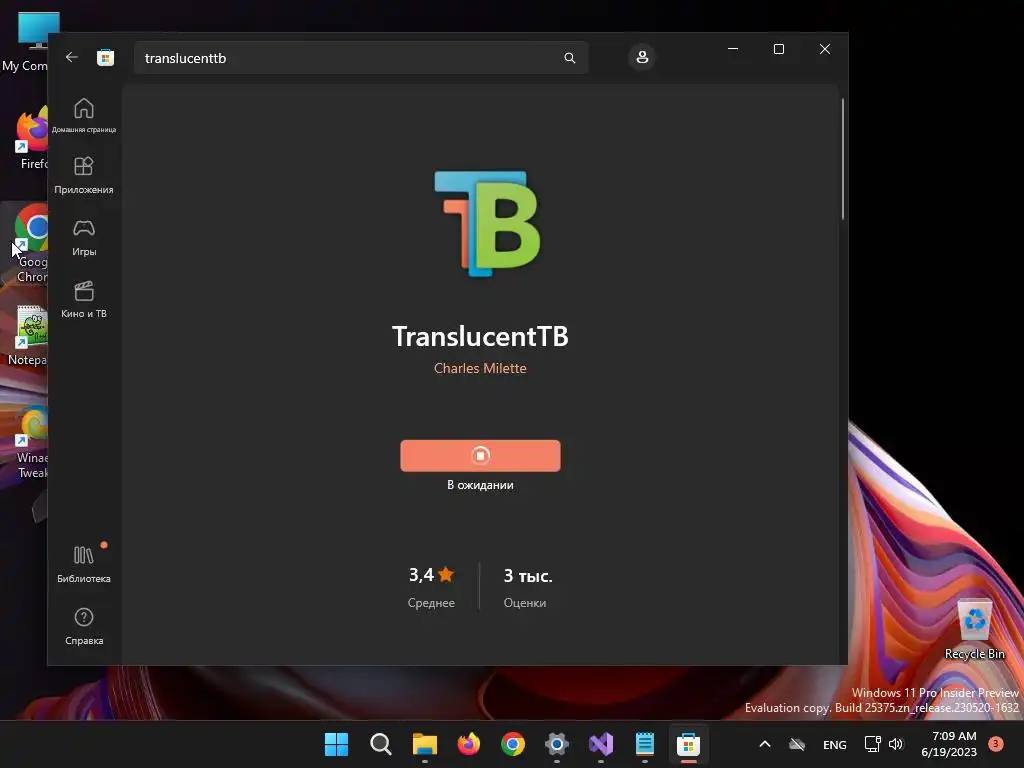Viewport: 1024px width, 768px height.
Task: Open the Windows Start menu
Action: coord(336,744)
